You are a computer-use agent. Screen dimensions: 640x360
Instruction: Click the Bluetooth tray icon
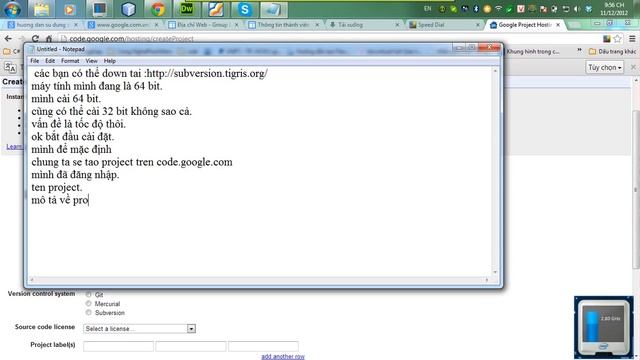(476, 9)
